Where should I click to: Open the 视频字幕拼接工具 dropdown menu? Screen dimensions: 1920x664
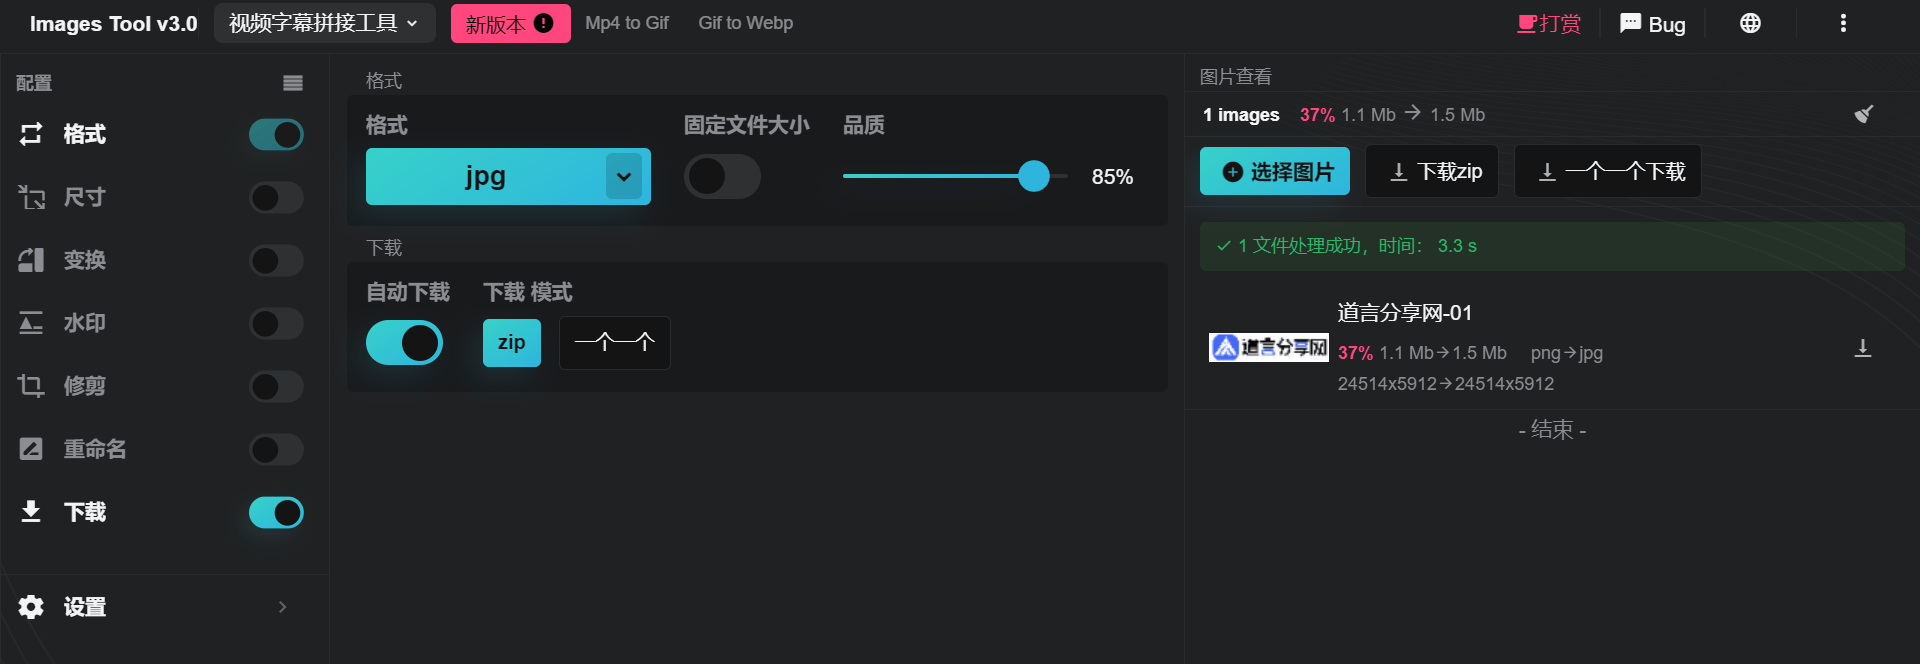point(324,23)
